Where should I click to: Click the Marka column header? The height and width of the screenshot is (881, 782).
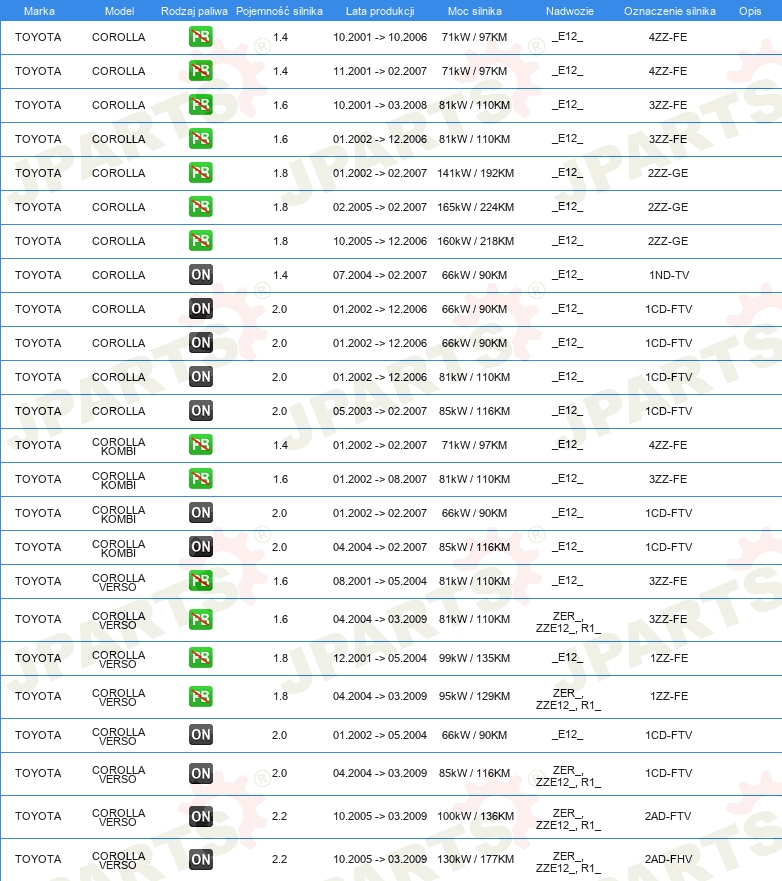coord(39,11)
